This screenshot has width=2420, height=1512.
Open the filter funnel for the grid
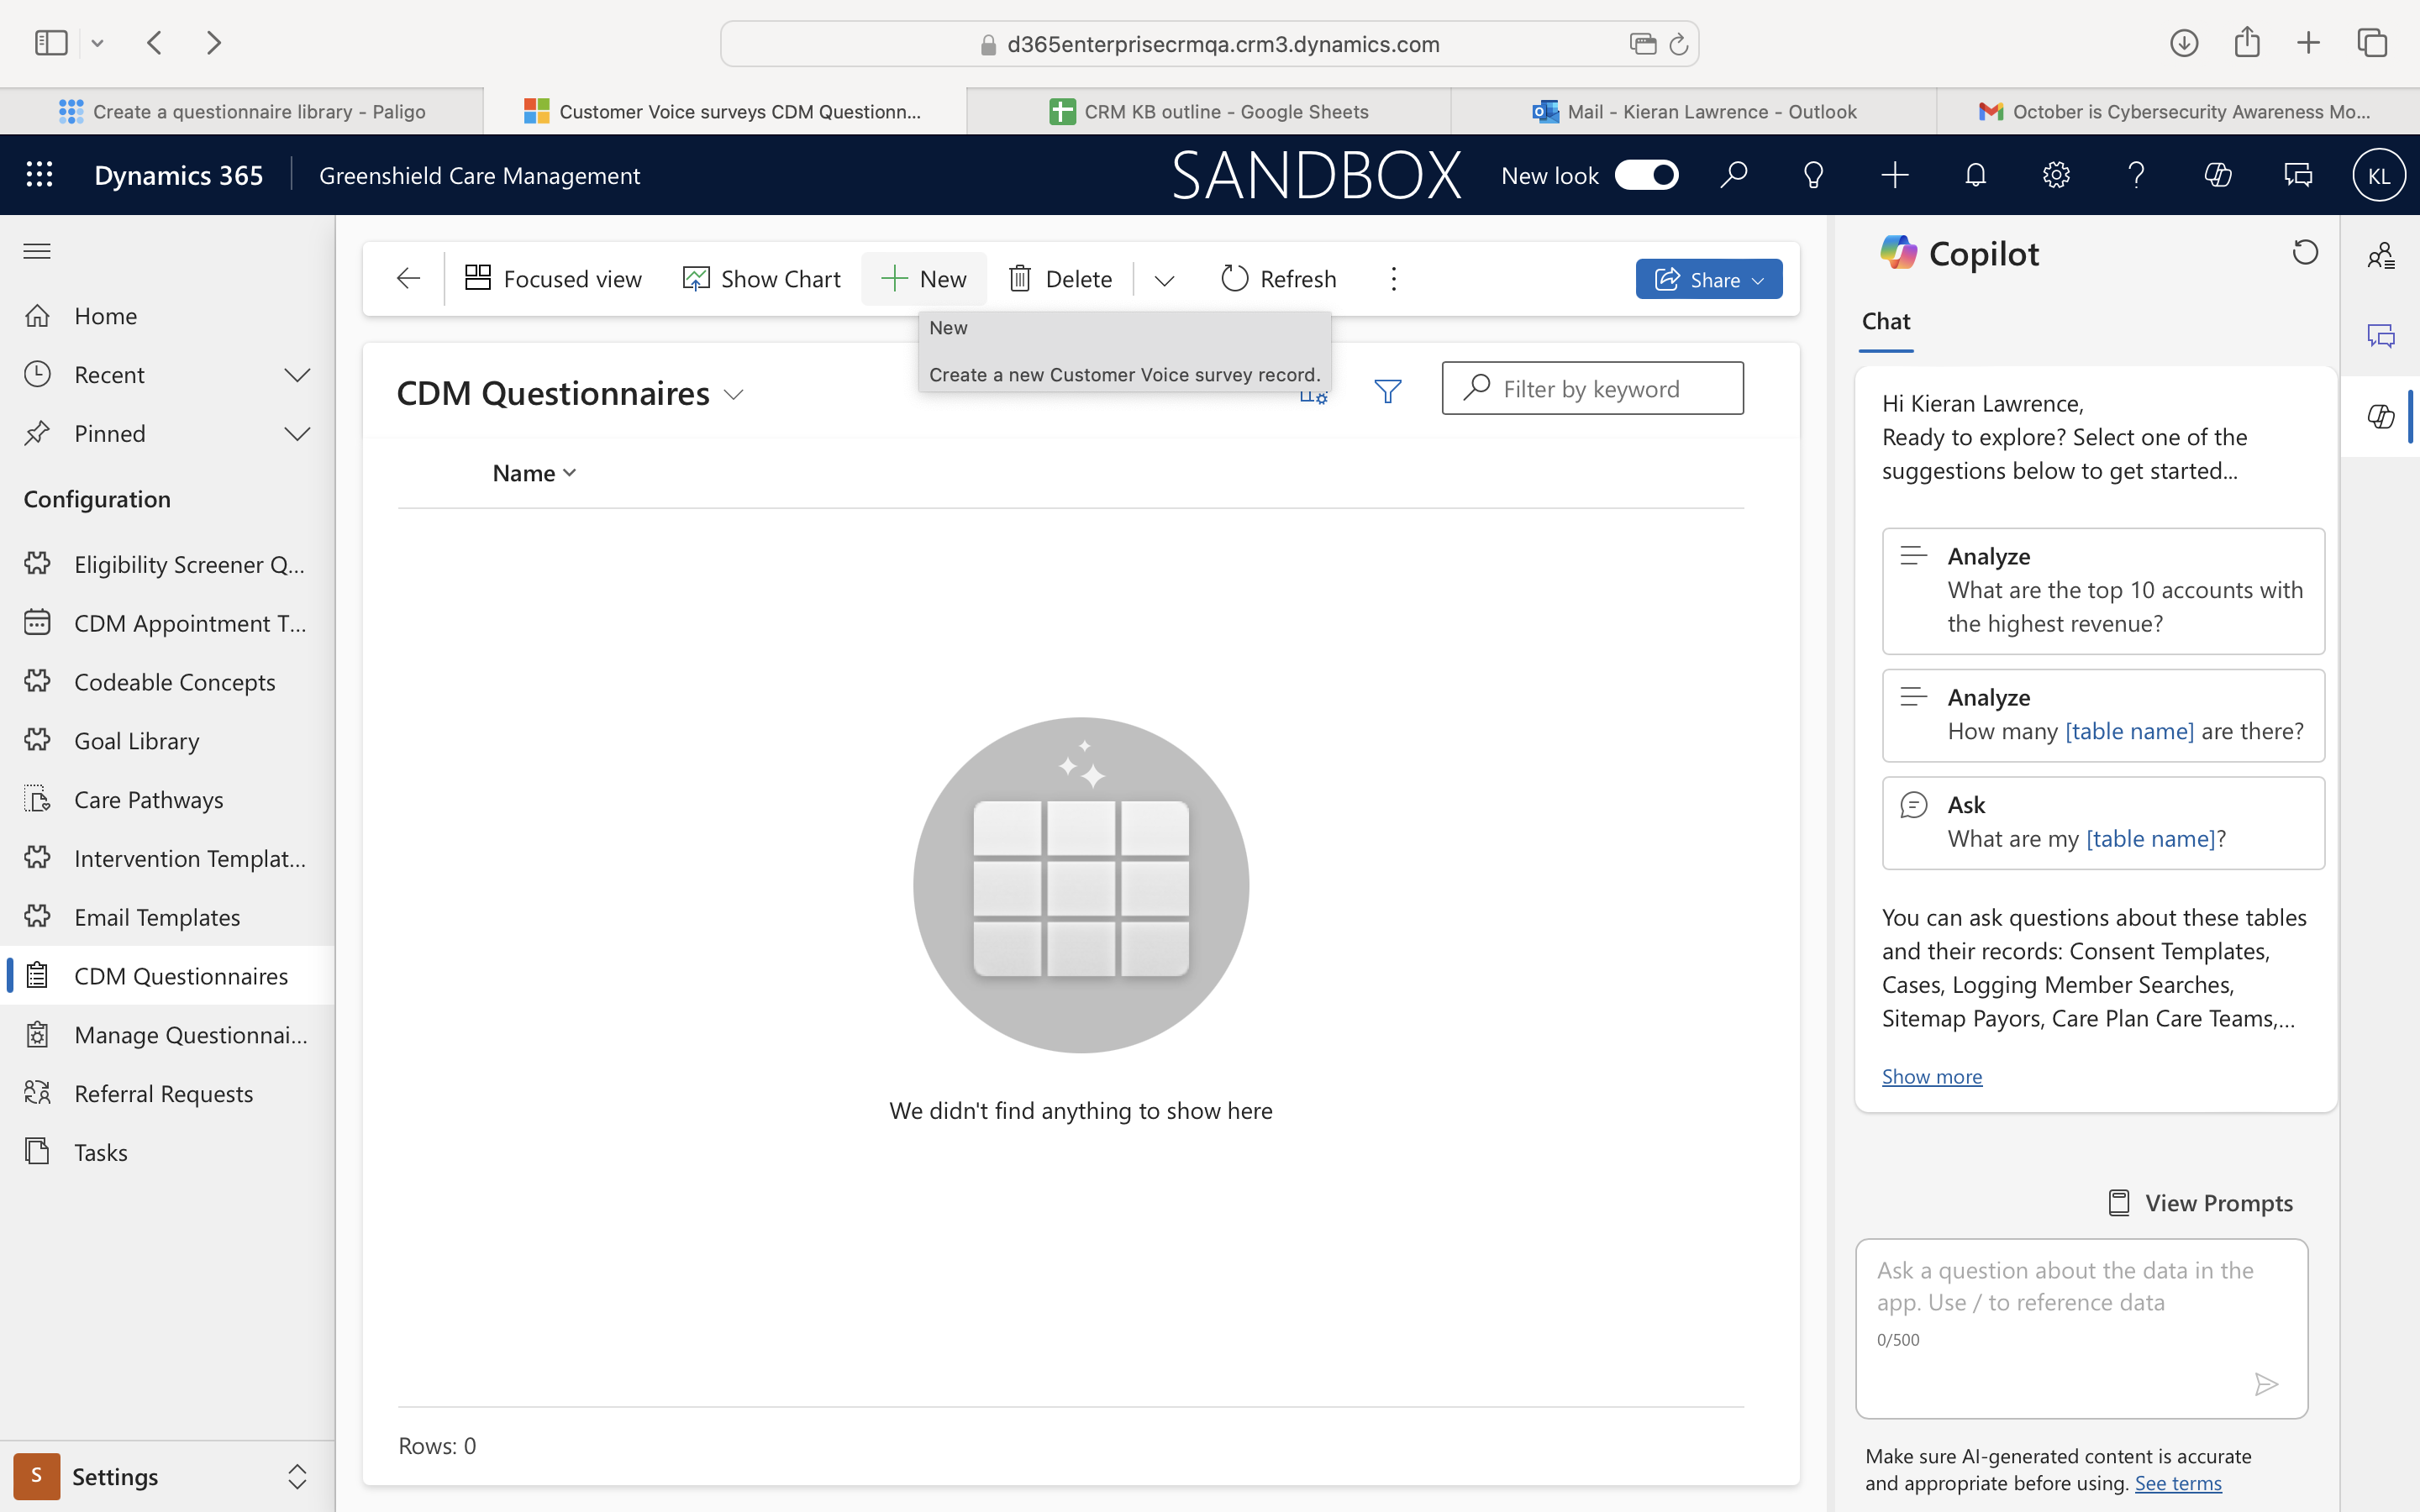(1387, 390)
